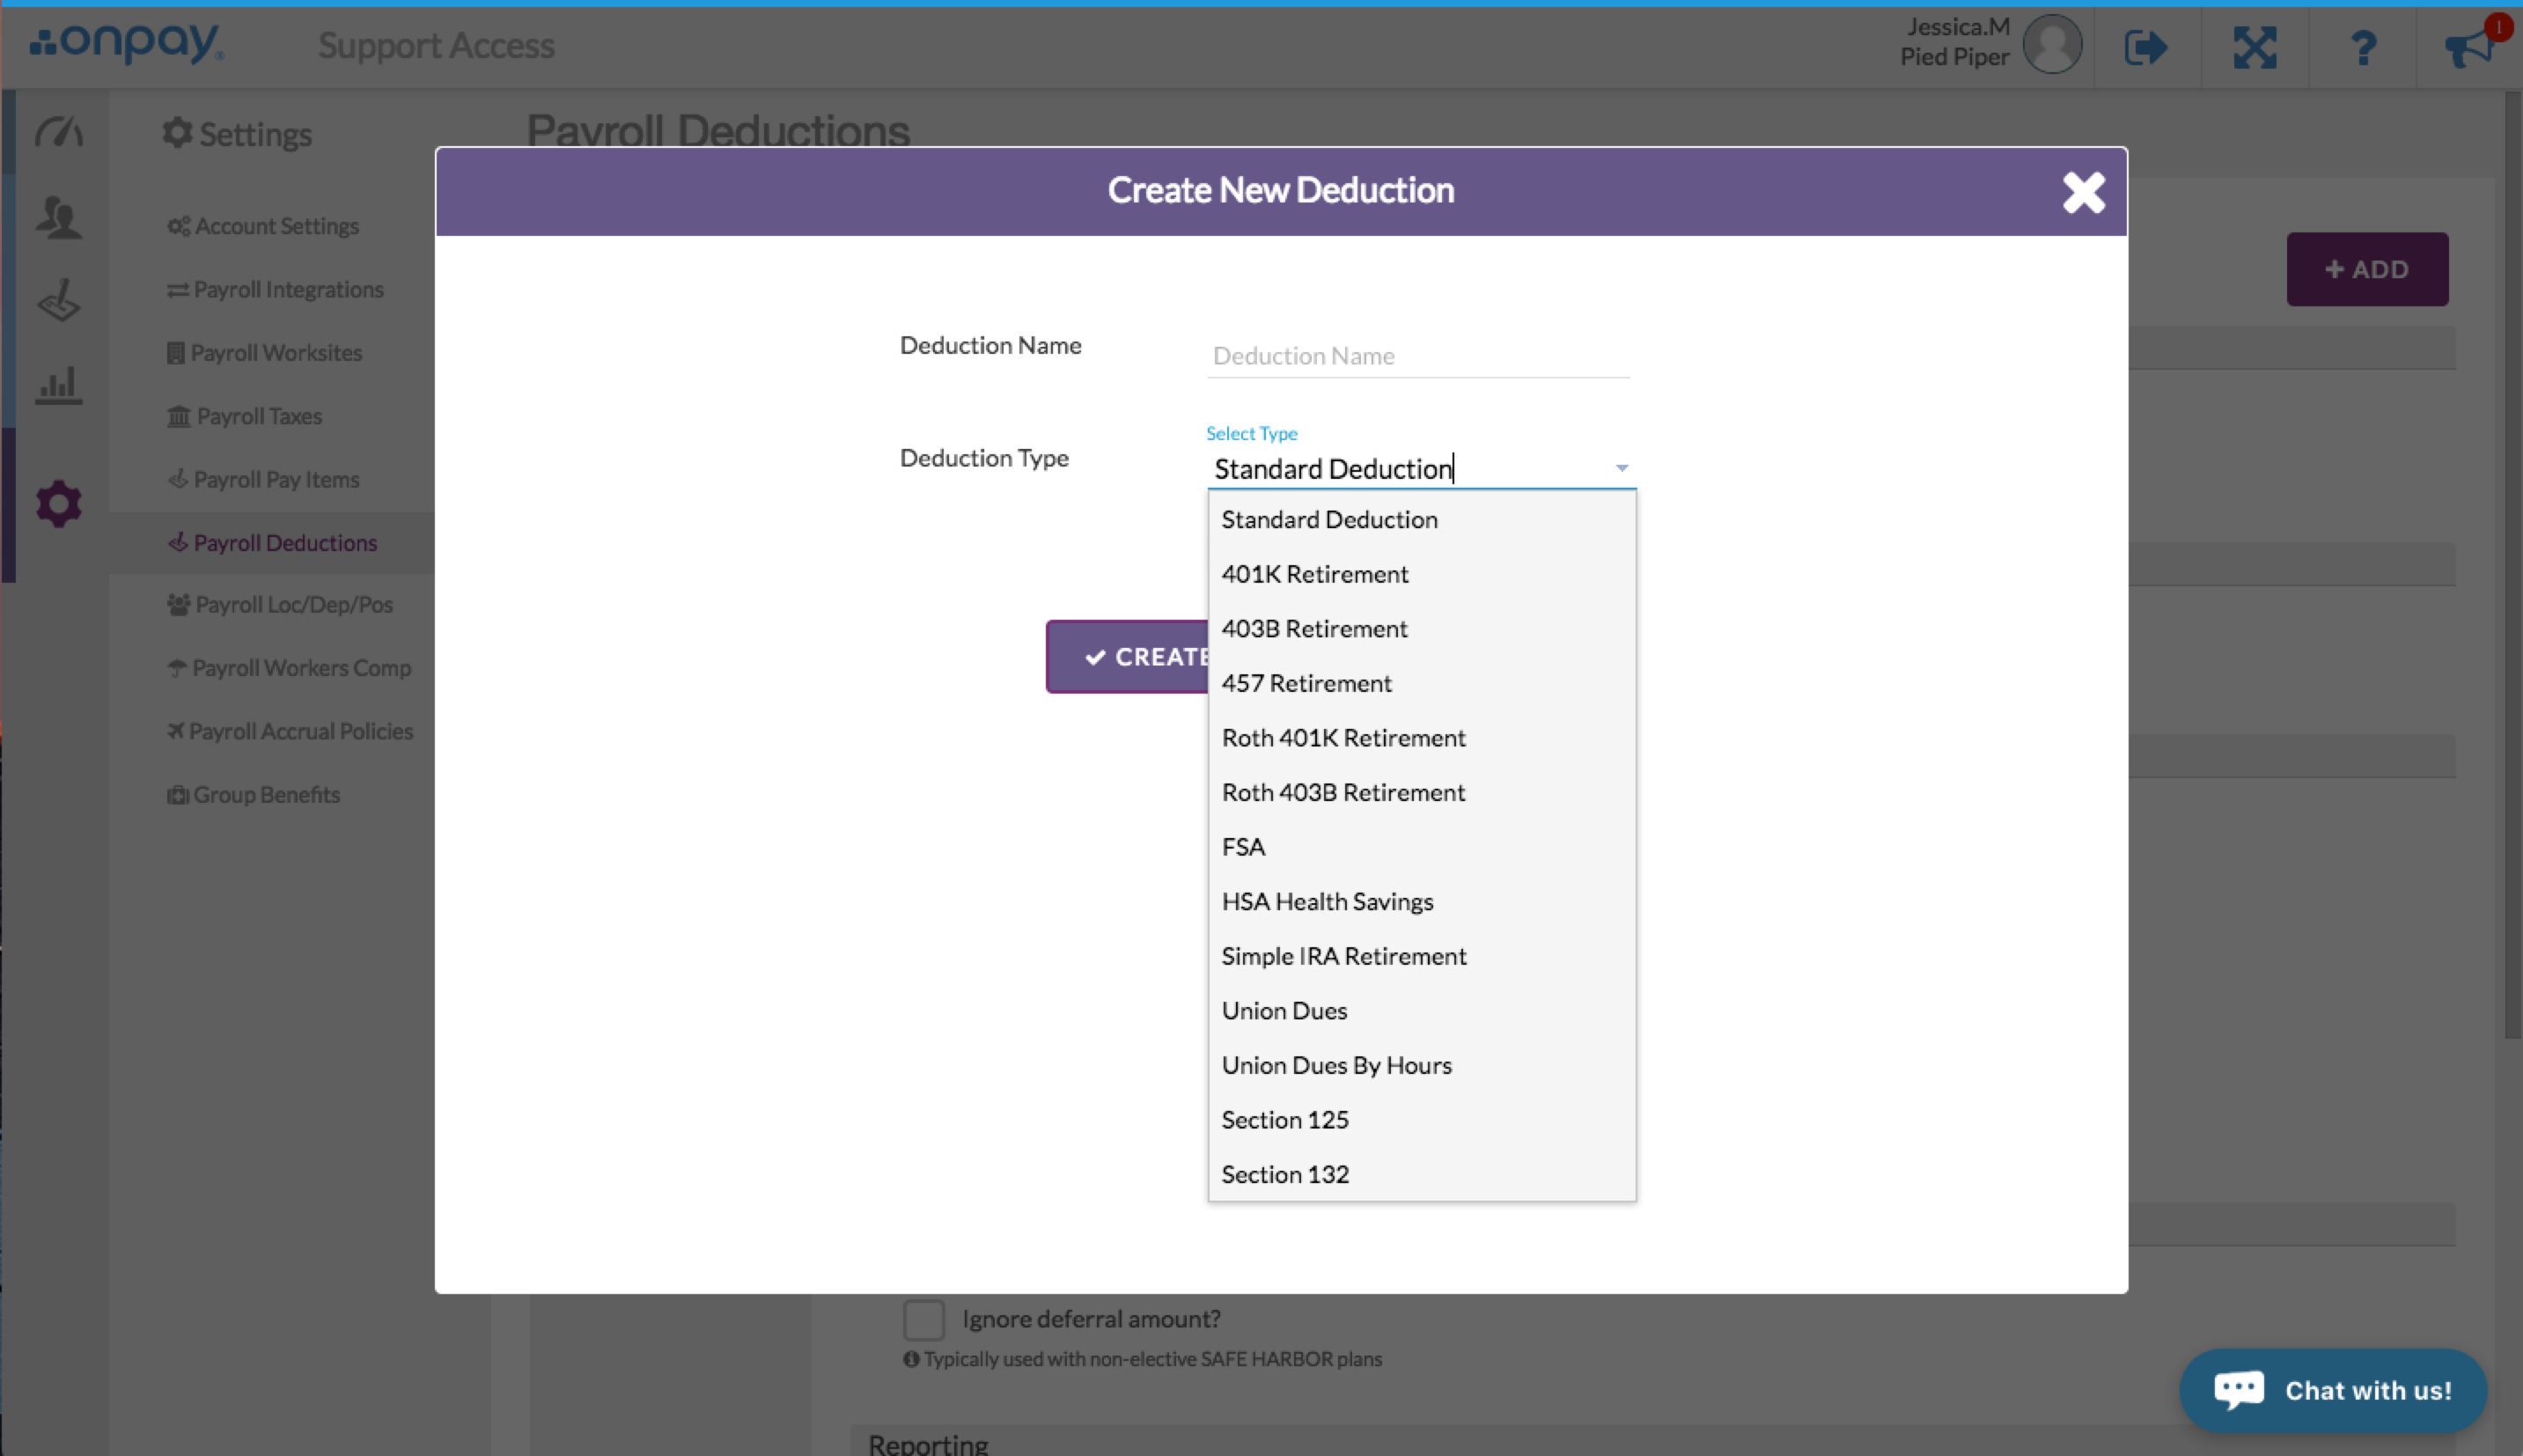Choose 457 Retirement option
This screenshot has width=2523, height=1456.
pyautogui.click(x=1421, y=683)
